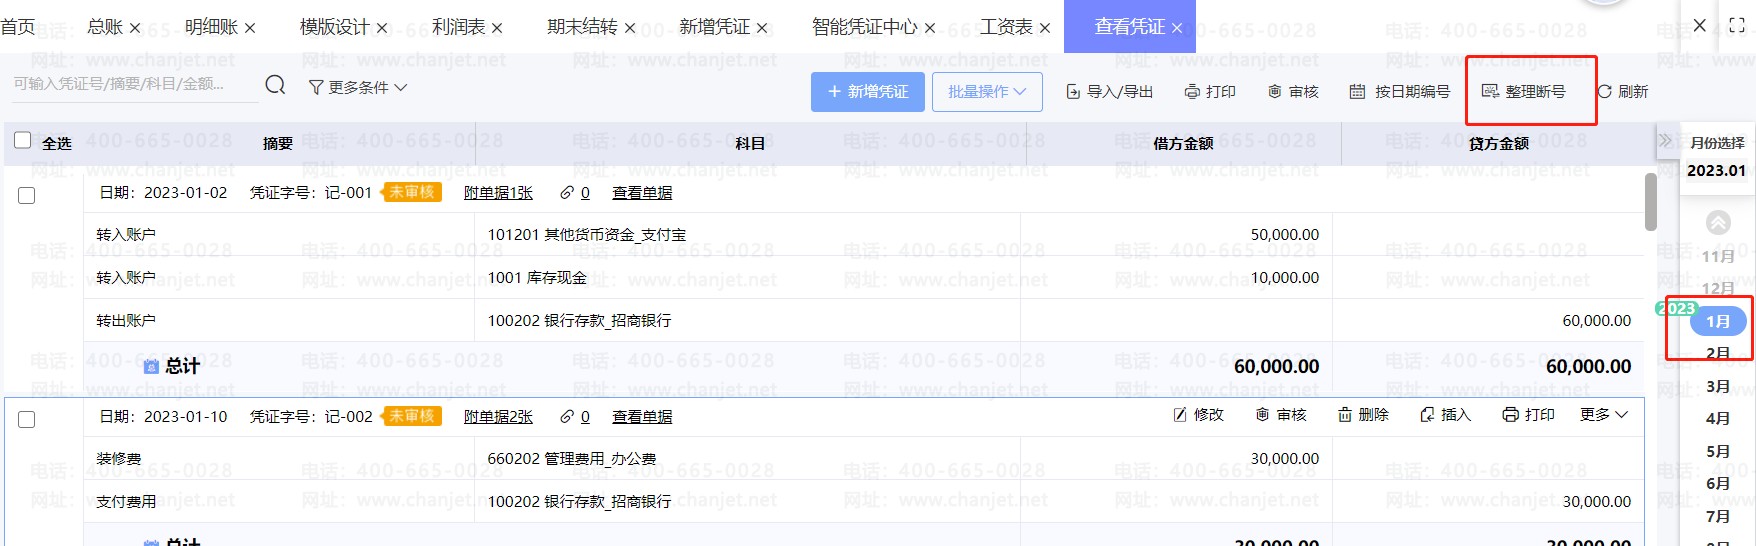This screenshot has width=1756, height=546.
Task: Tick the 全选 checkbox
Action: 23,141
